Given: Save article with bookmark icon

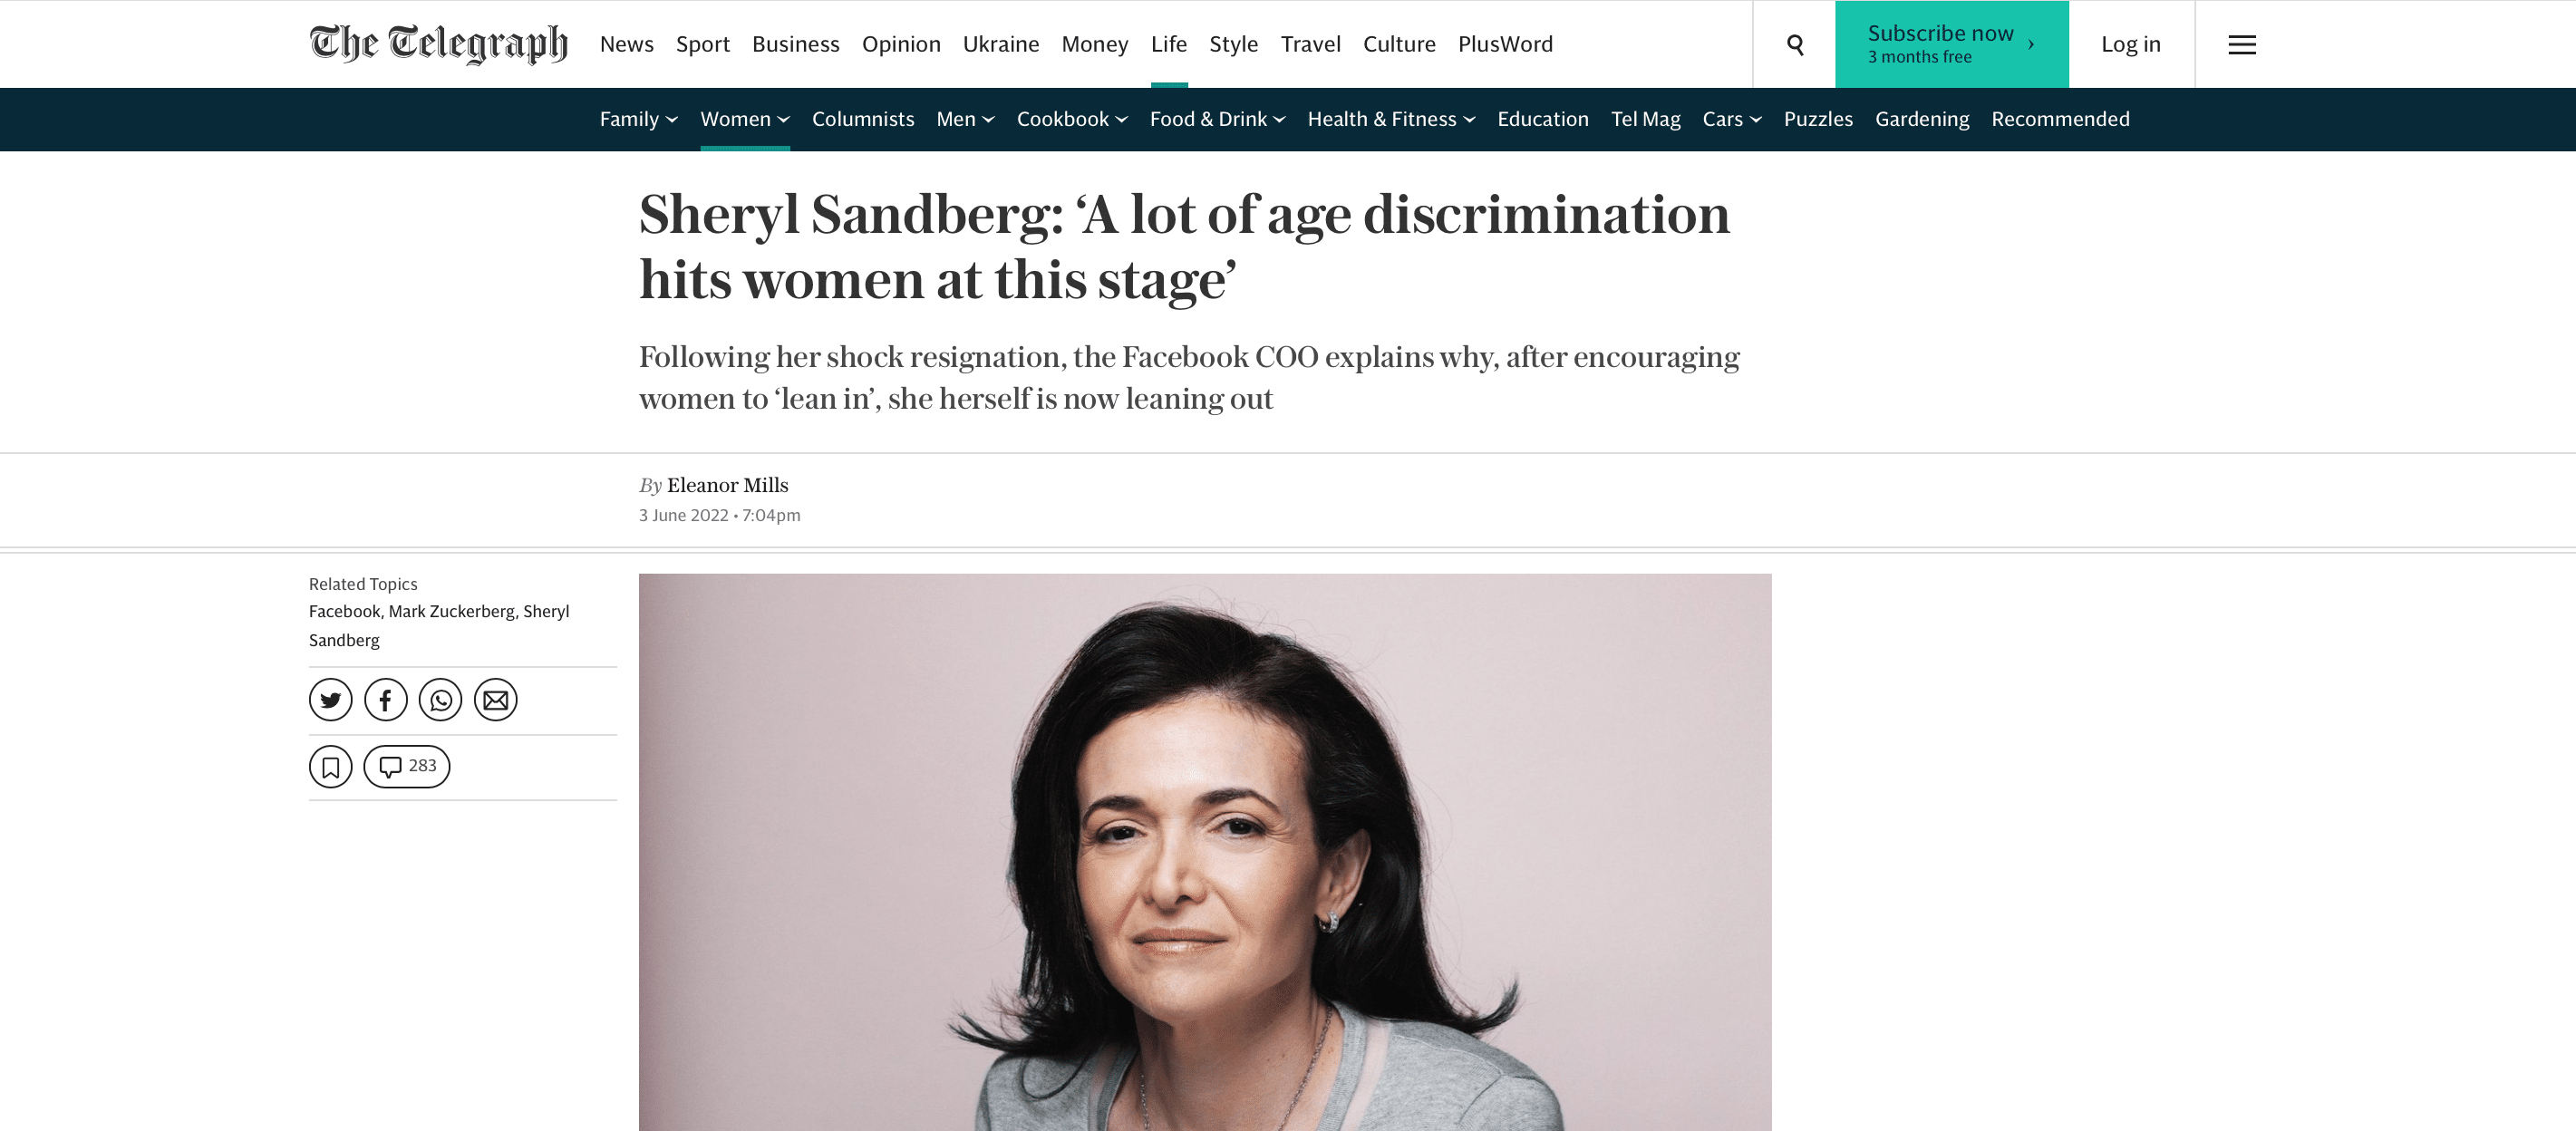Looking at the screenshot, I should [330, 767].
